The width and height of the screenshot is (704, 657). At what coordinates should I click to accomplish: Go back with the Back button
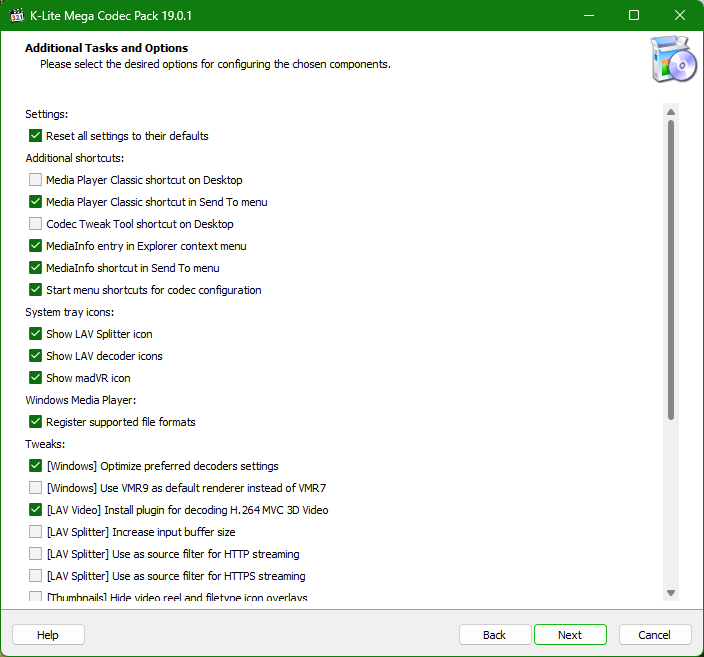click(x=495, y=635)
